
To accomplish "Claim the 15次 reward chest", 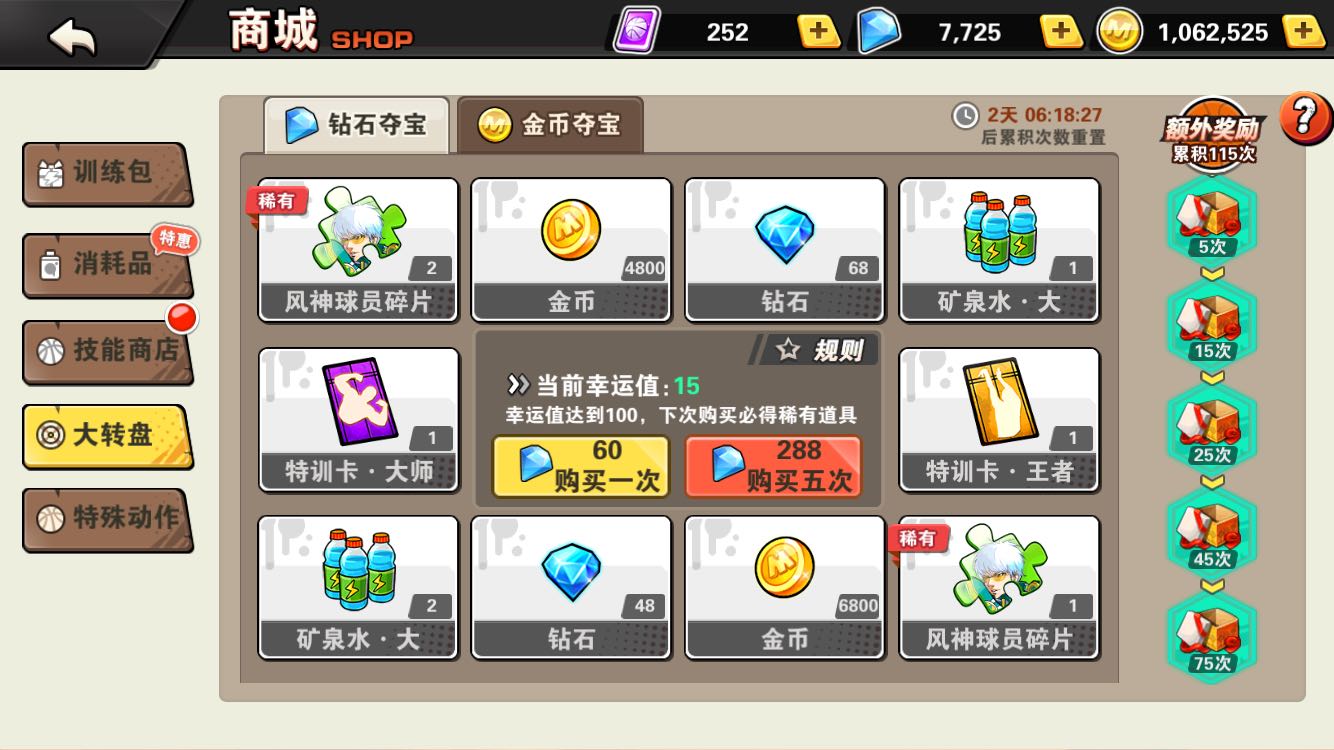I will pos(1212,325).
